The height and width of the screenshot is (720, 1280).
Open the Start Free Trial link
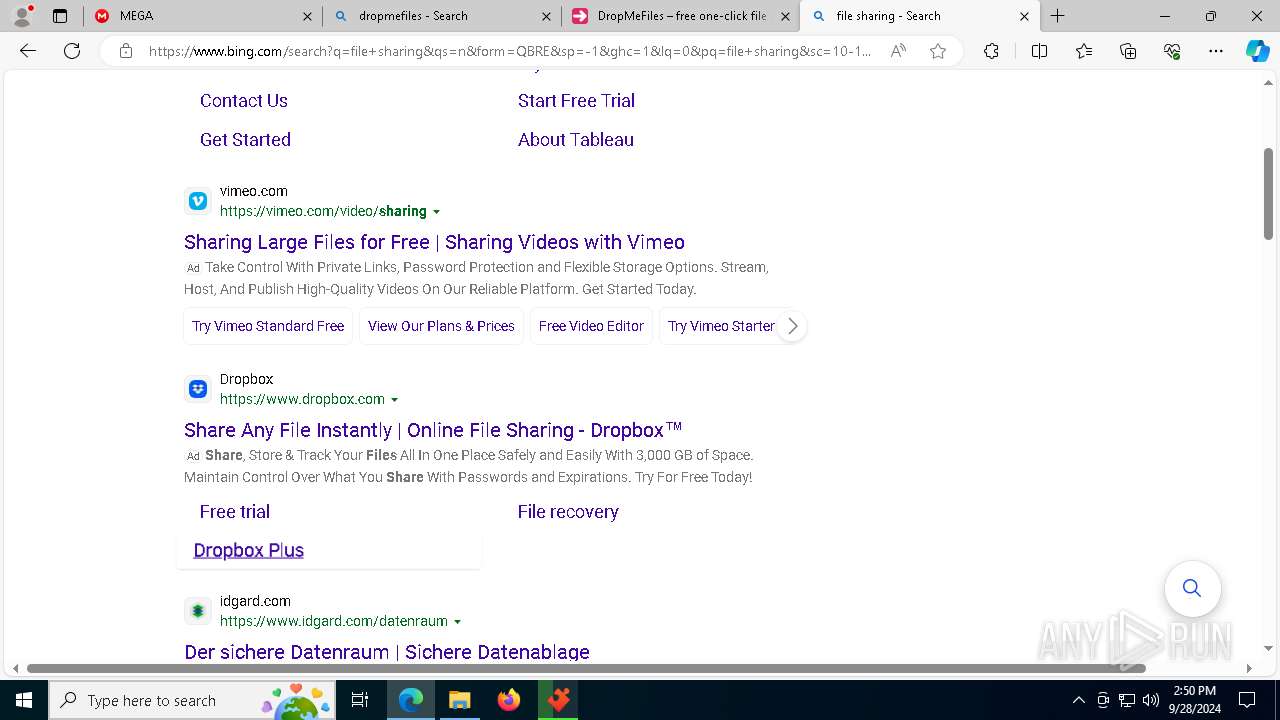tap(576, 101)
